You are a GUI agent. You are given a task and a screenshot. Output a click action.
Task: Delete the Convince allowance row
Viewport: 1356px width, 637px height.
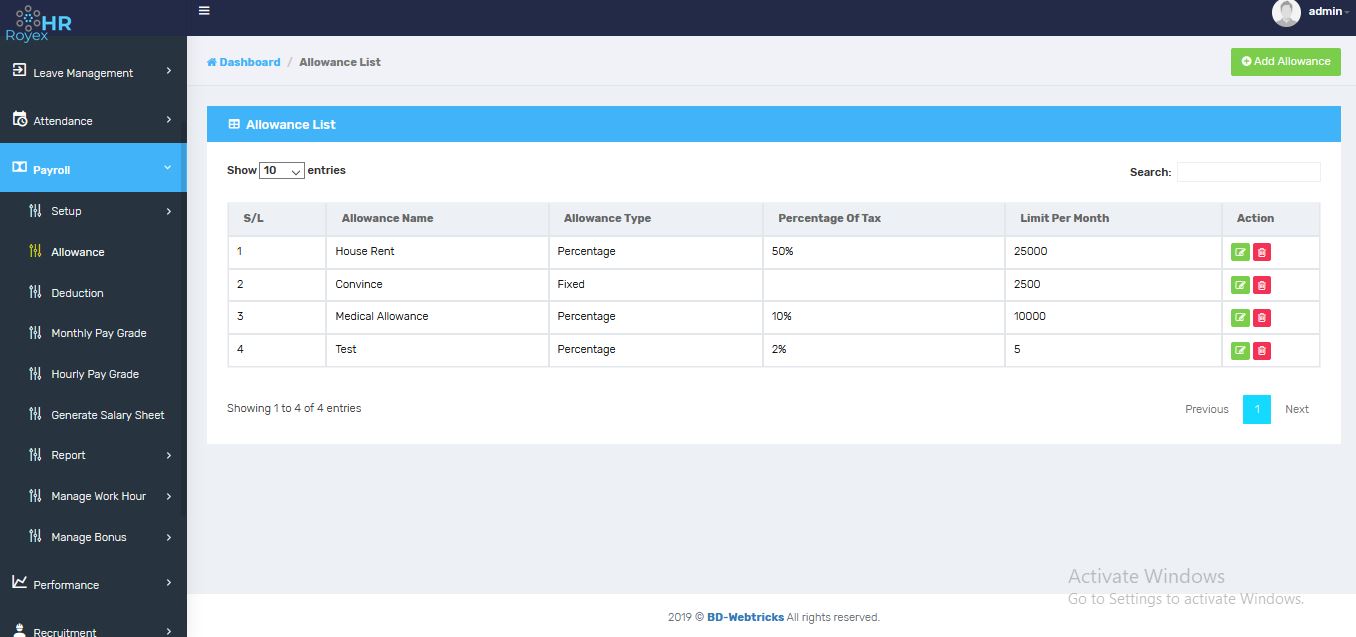point(1262,285)
